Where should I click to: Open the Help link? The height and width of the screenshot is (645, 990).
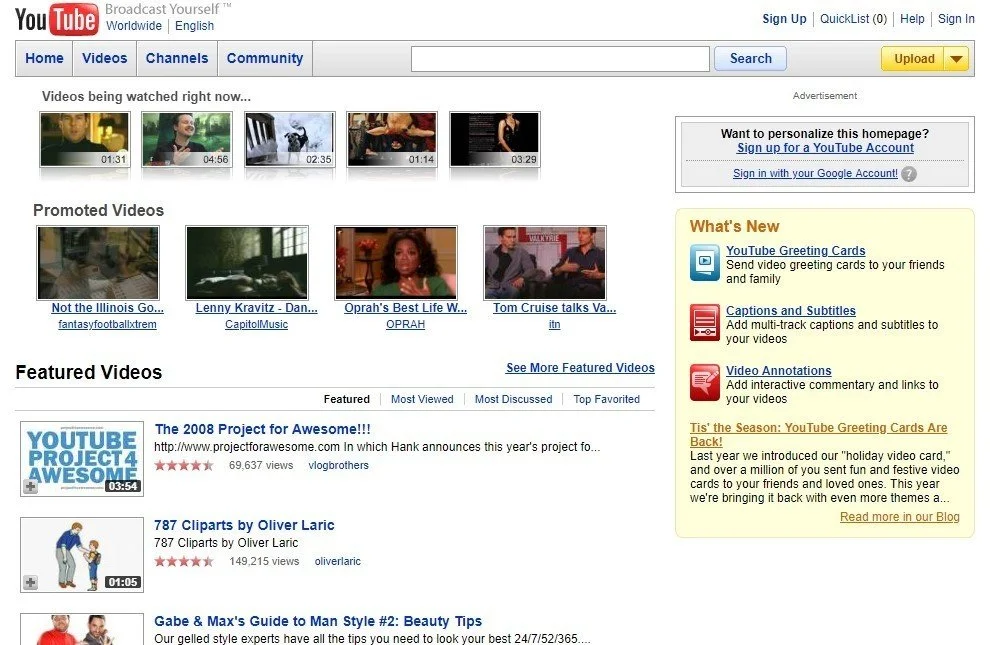point(912,19)
